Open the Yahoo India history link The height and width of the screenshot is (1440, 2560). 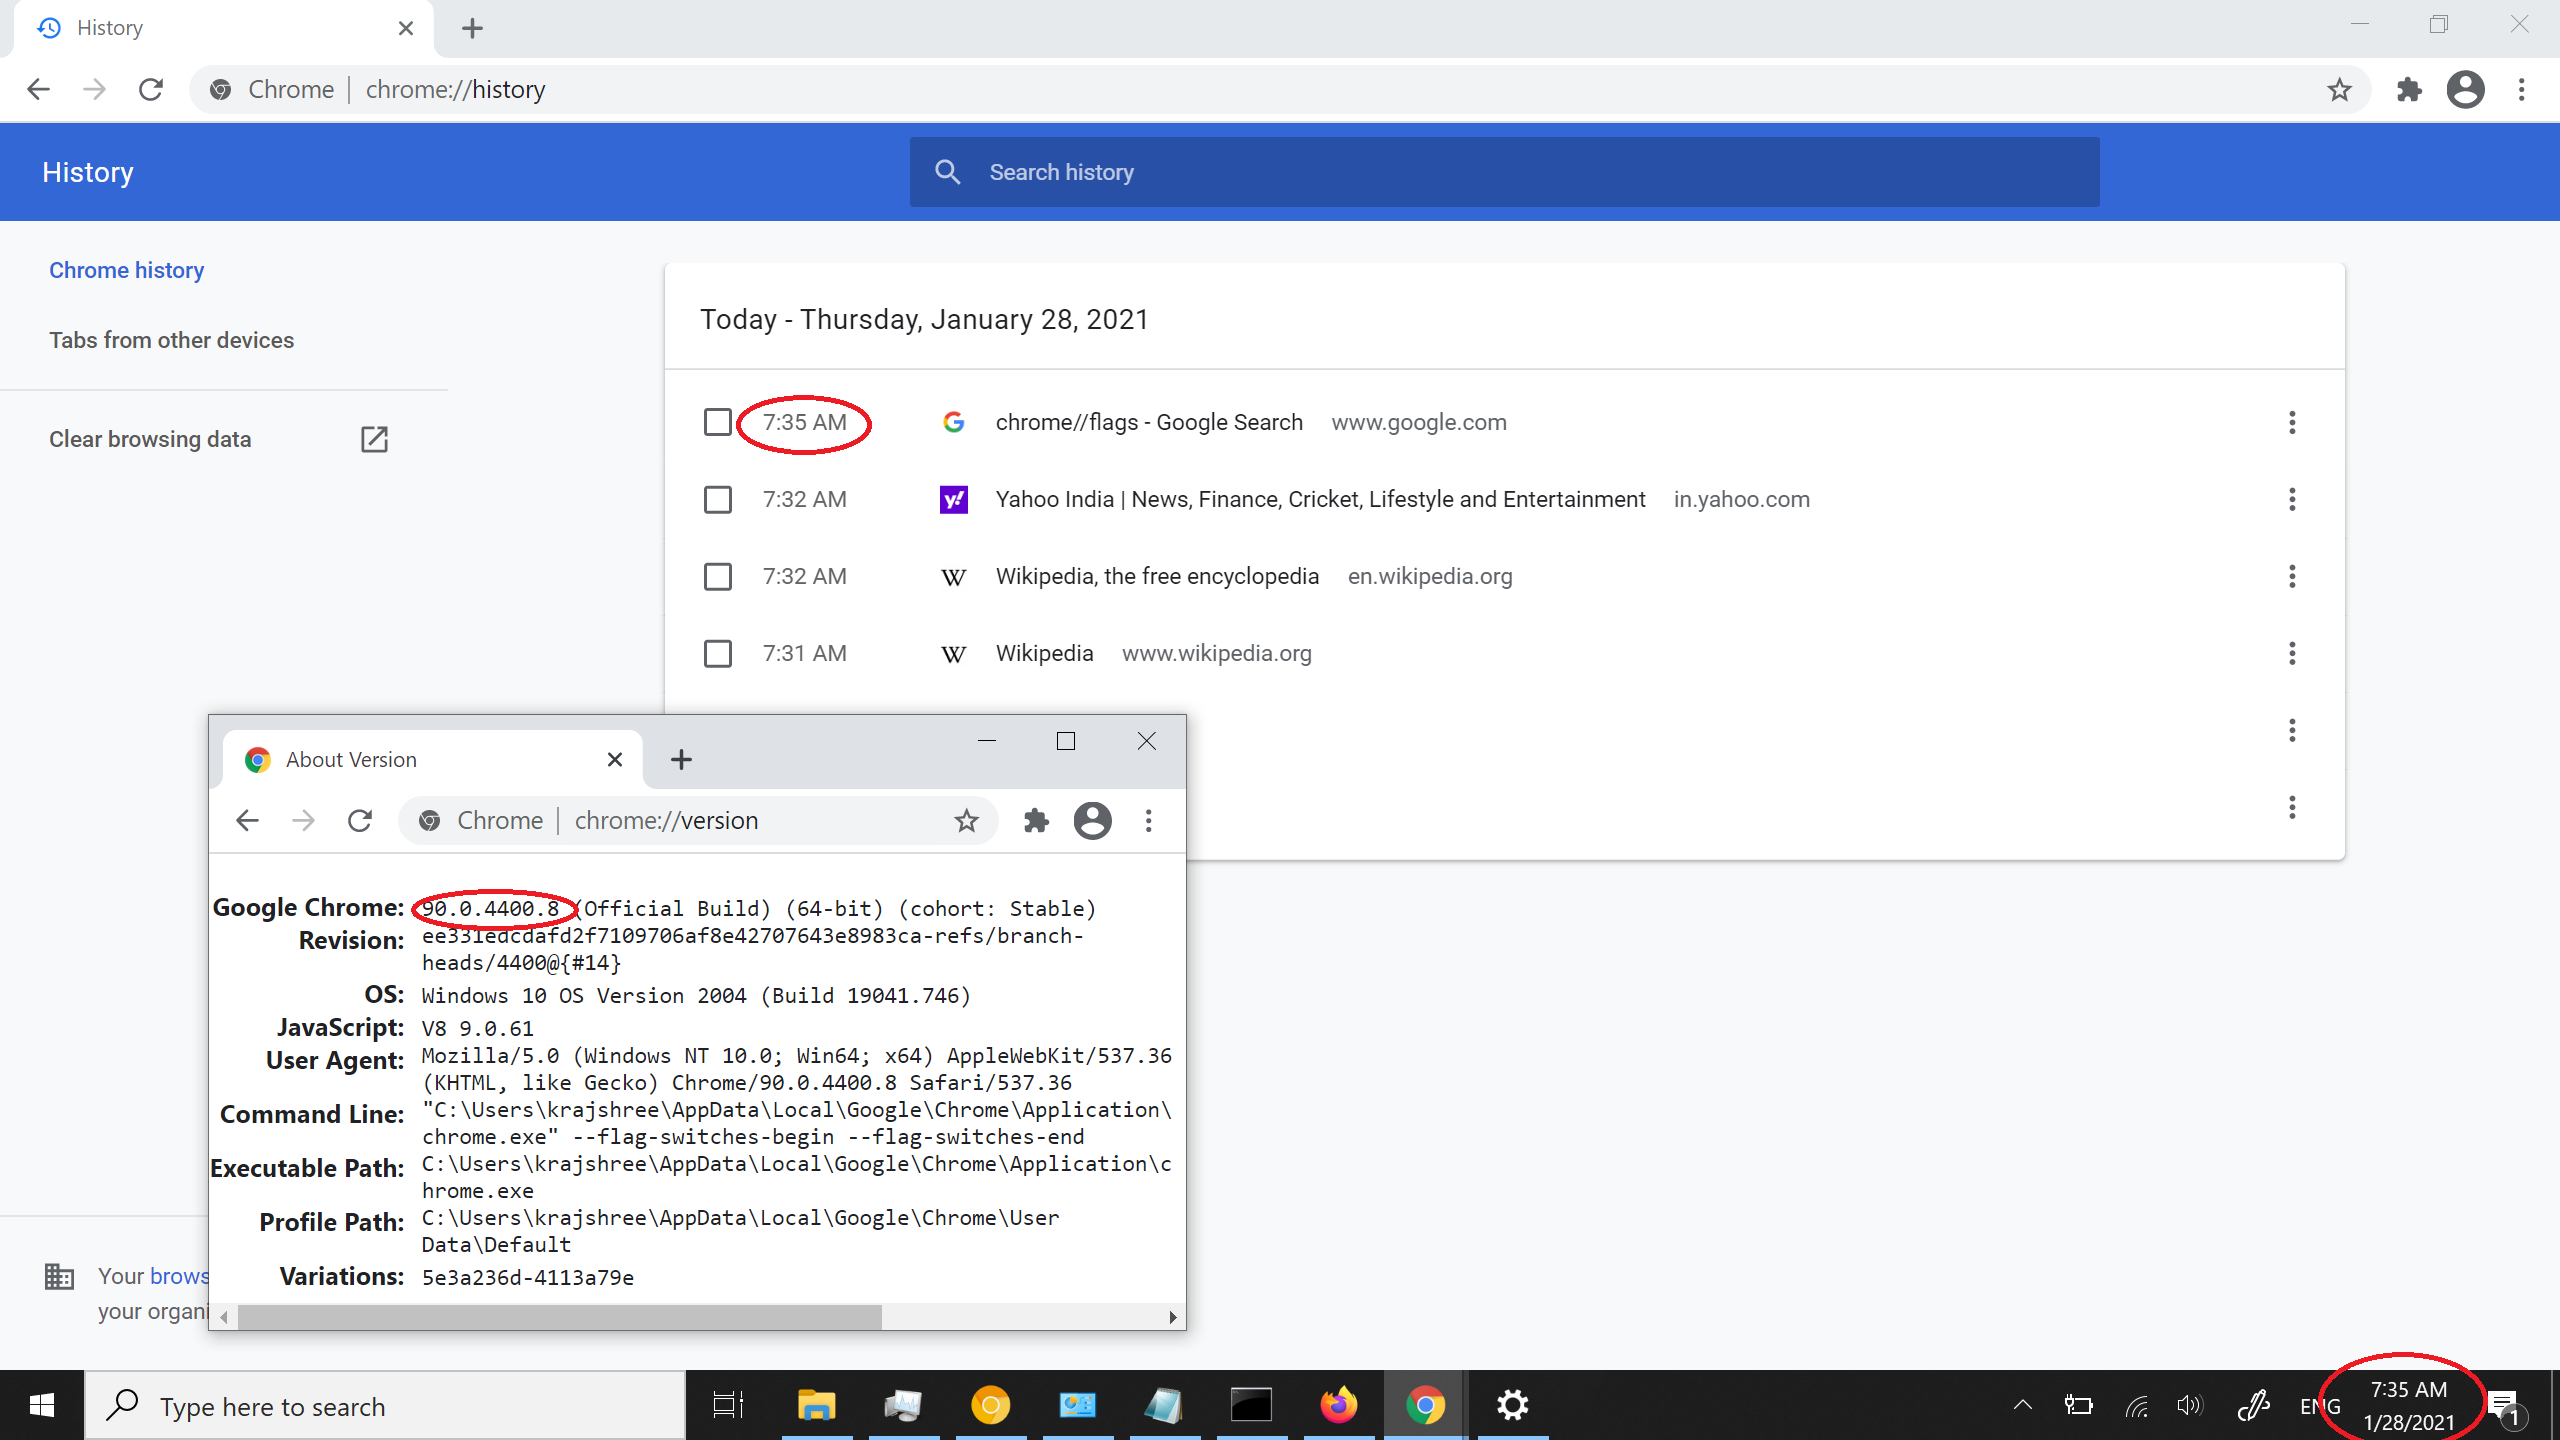click(x=1320, y=499)
